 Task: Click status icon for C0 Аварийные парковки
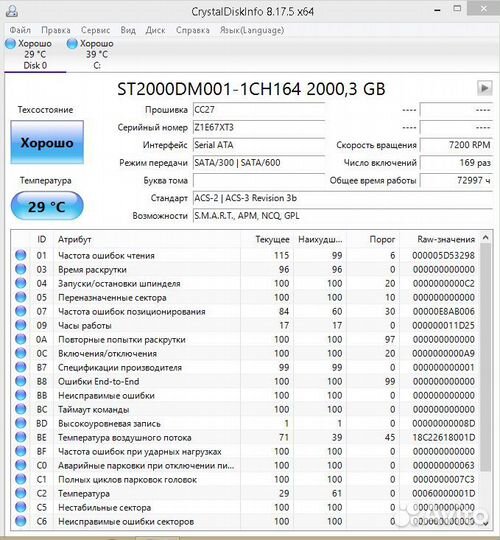pos(21,465)
